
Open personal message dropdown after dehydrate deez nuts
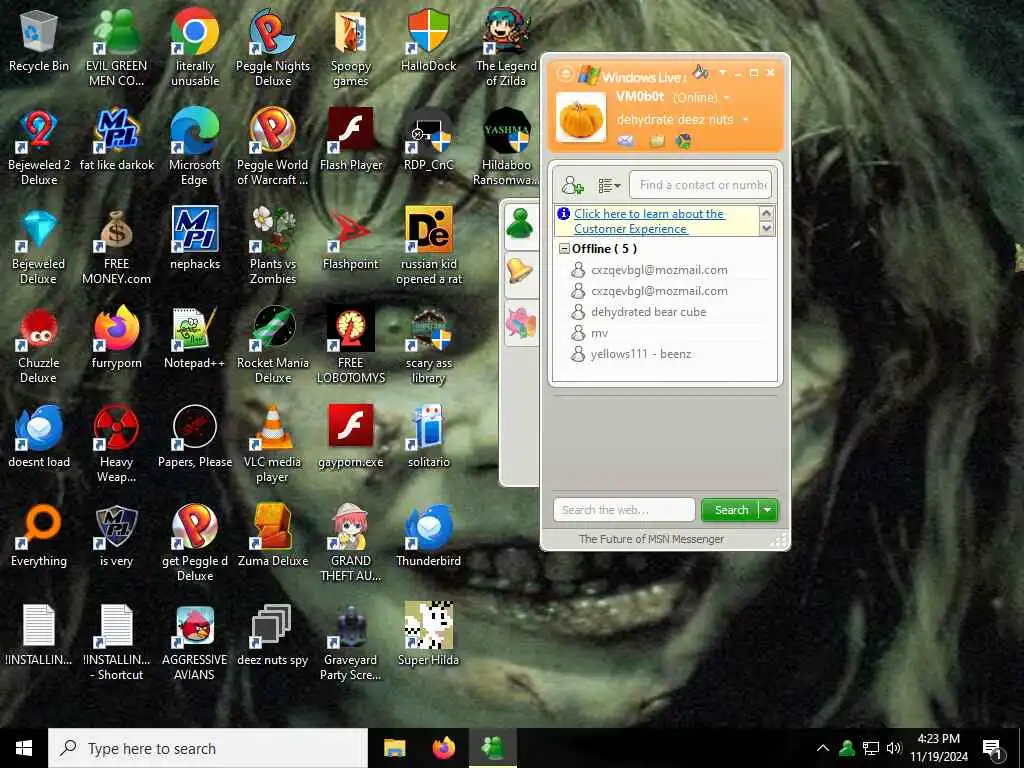746,120
